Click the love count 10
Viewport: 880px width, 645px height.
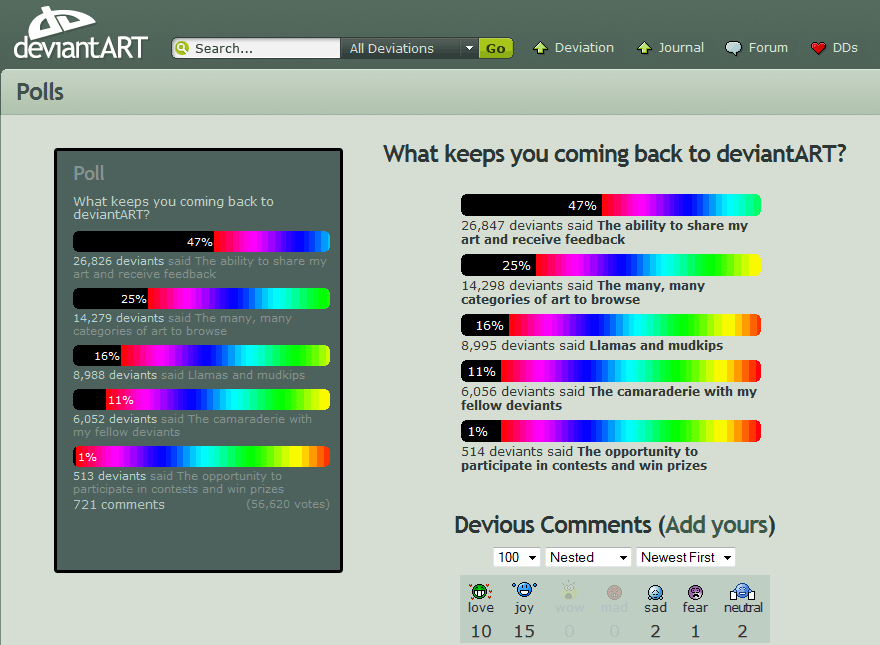[x=481, y=632]
